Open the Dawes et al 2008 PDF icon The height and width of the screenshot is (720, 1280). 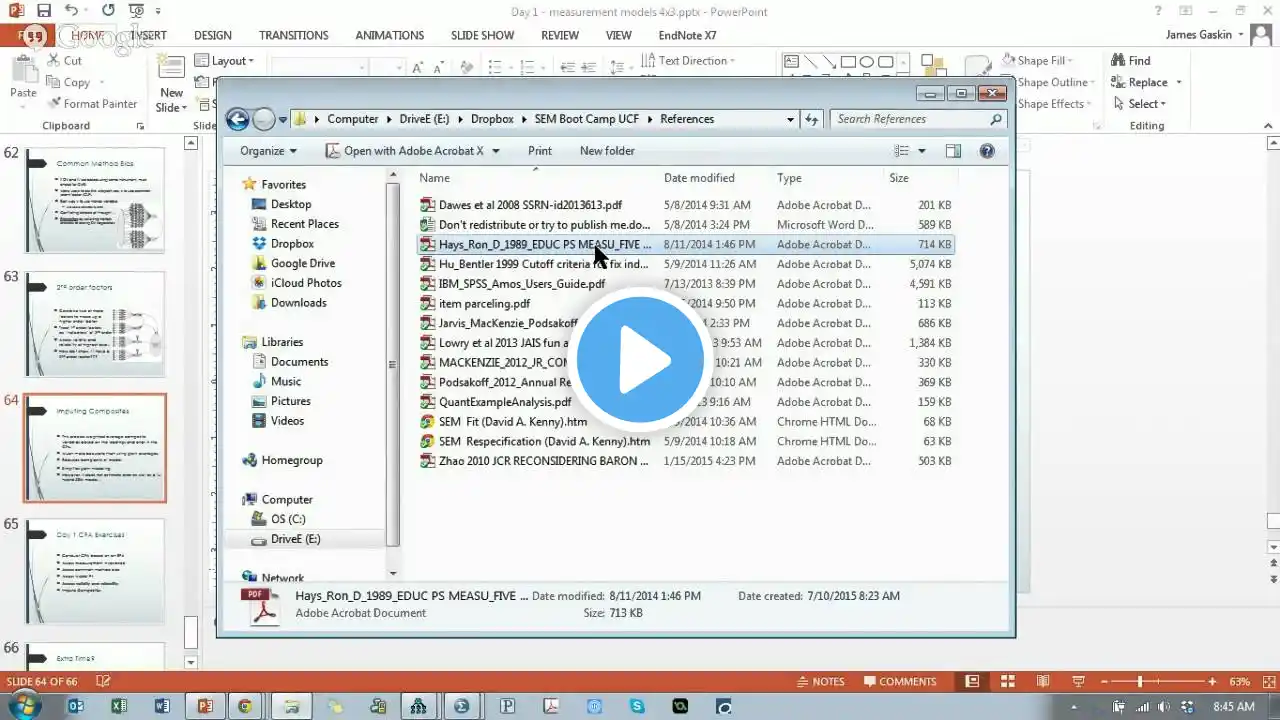(x=427, y=205)
